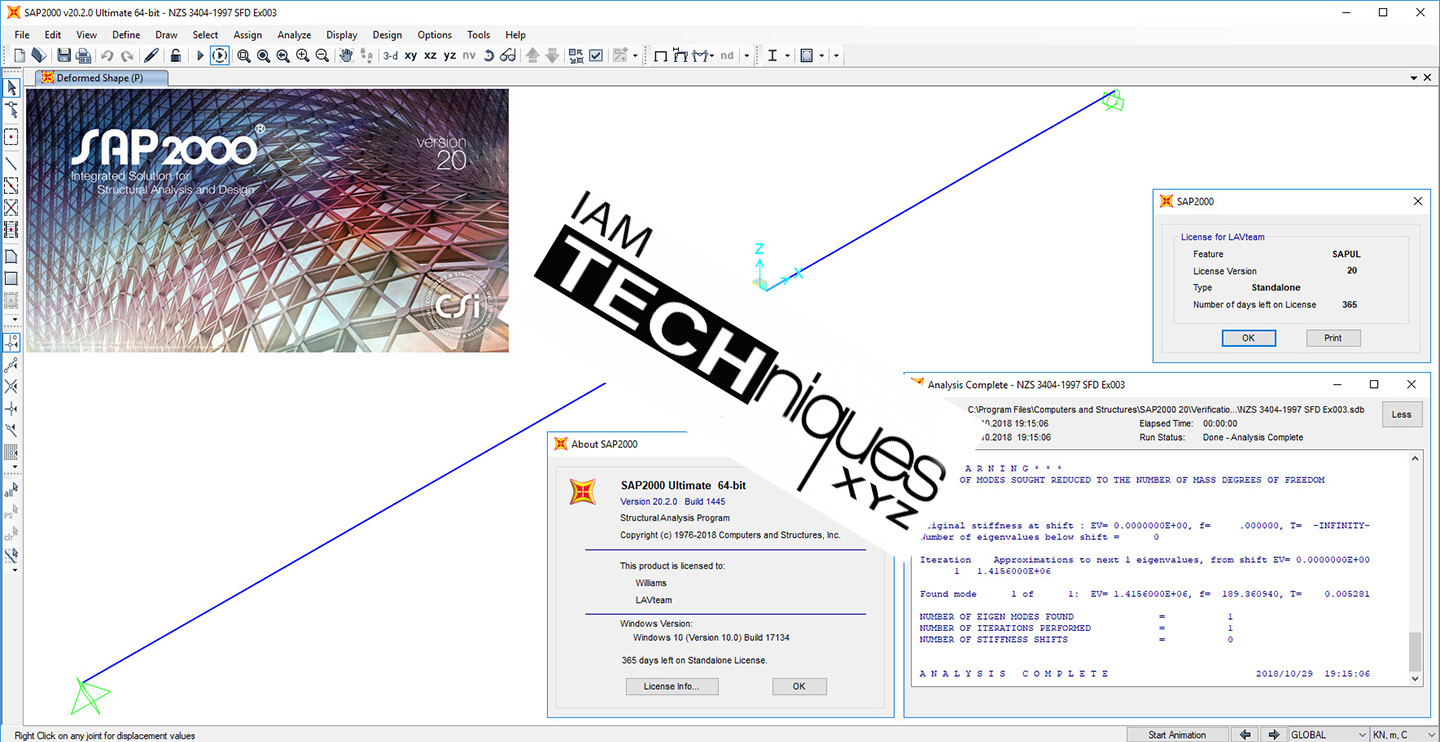This screenshot has width=1440, height=742.
Task: Expand dropdown arrow beside nd toolbar button
Action: pos(747,56)
